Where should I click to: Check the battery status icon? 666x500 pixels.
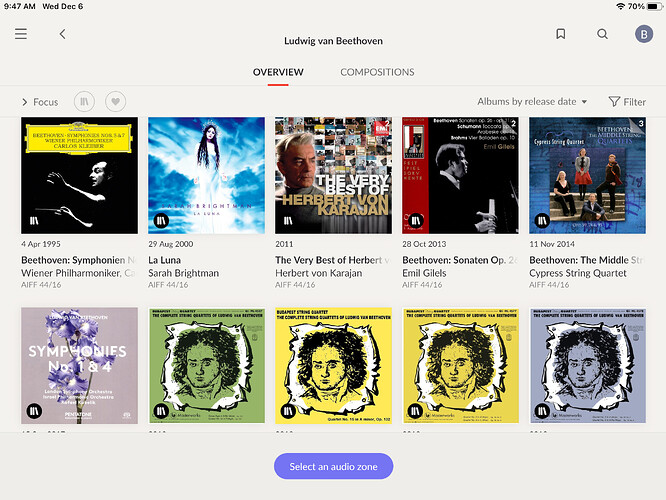point(655,6)
